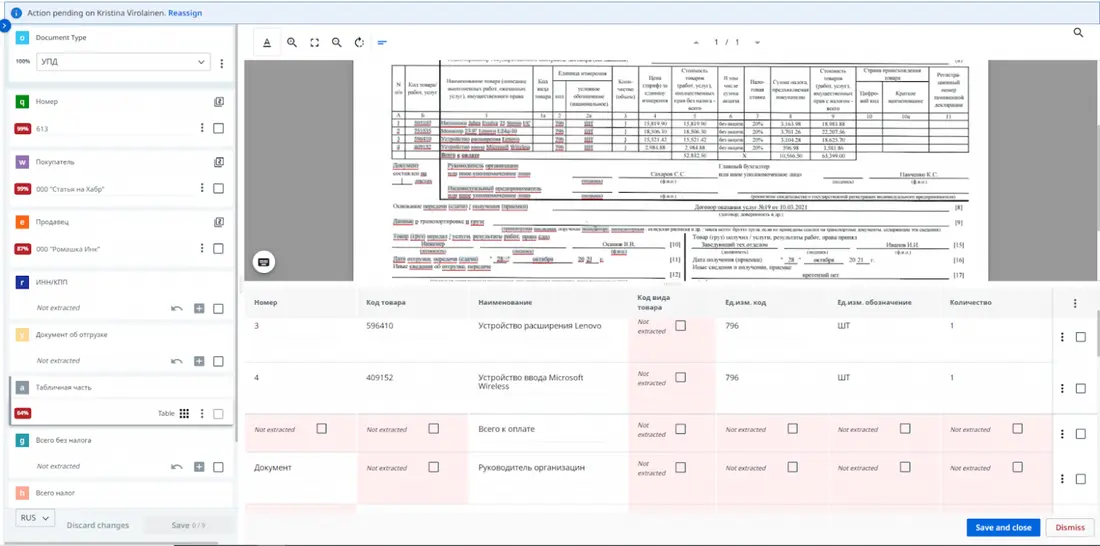Tick the confirm checkbox for Номер 613
1100x546 pixels.
click(218, 128)
